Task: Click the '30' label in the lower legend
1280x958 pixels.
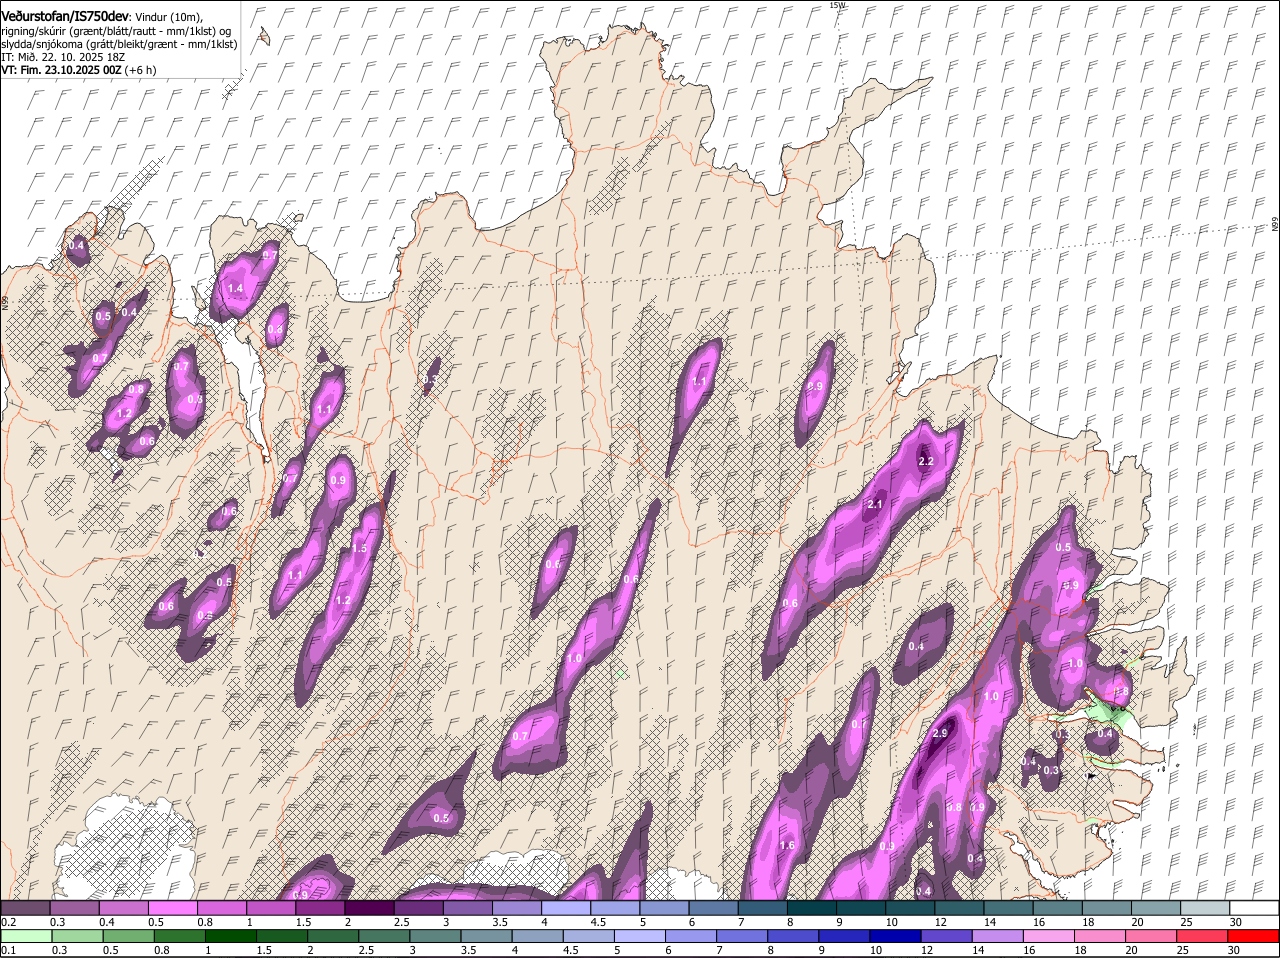Action: click(1232, 950)
